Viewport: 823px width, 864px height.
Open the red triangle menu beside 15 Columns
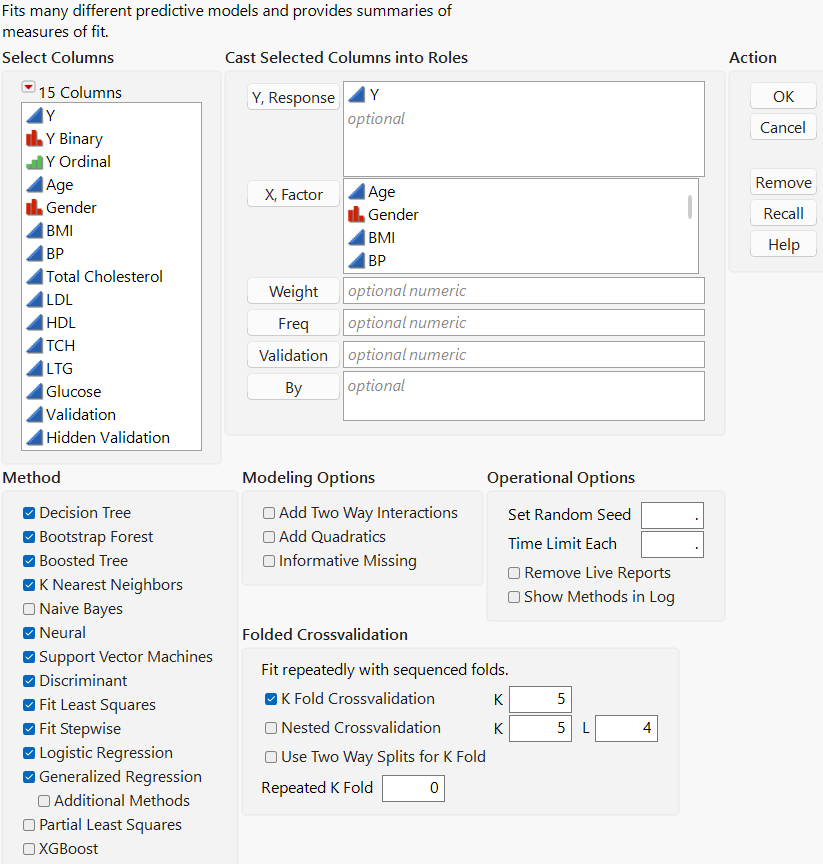click(x=28, y=88)
